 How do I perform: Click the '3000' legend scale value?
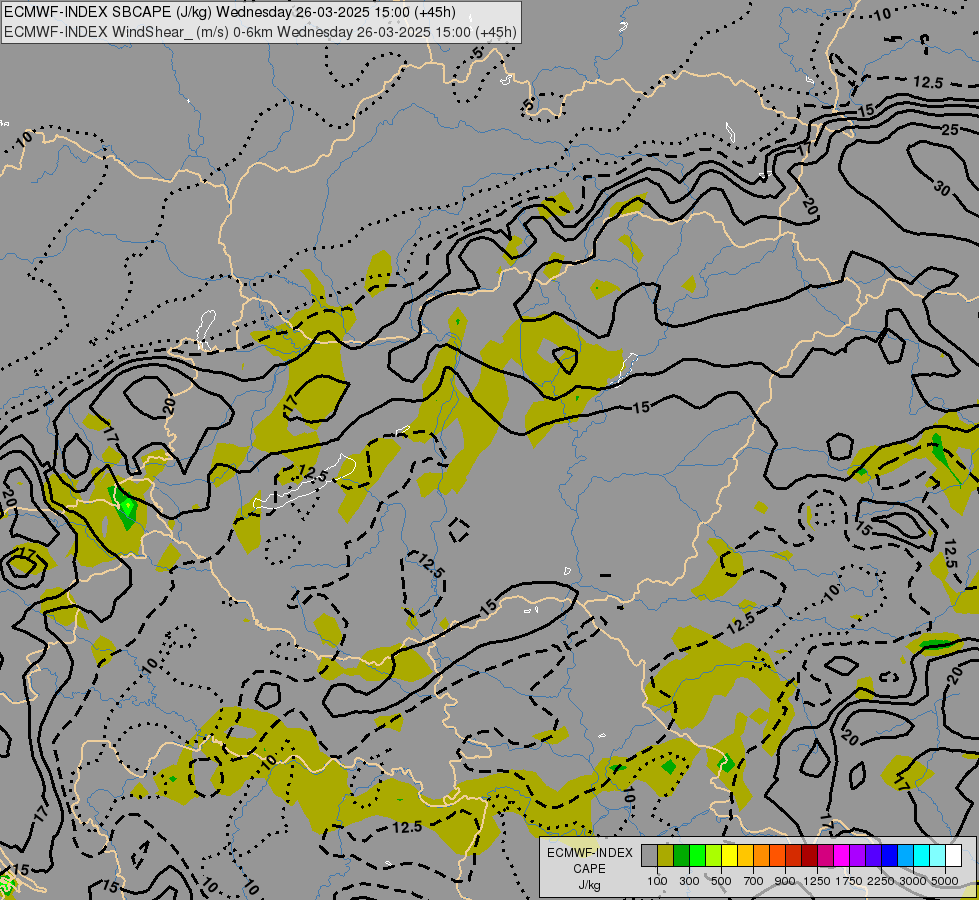(913, 881)
